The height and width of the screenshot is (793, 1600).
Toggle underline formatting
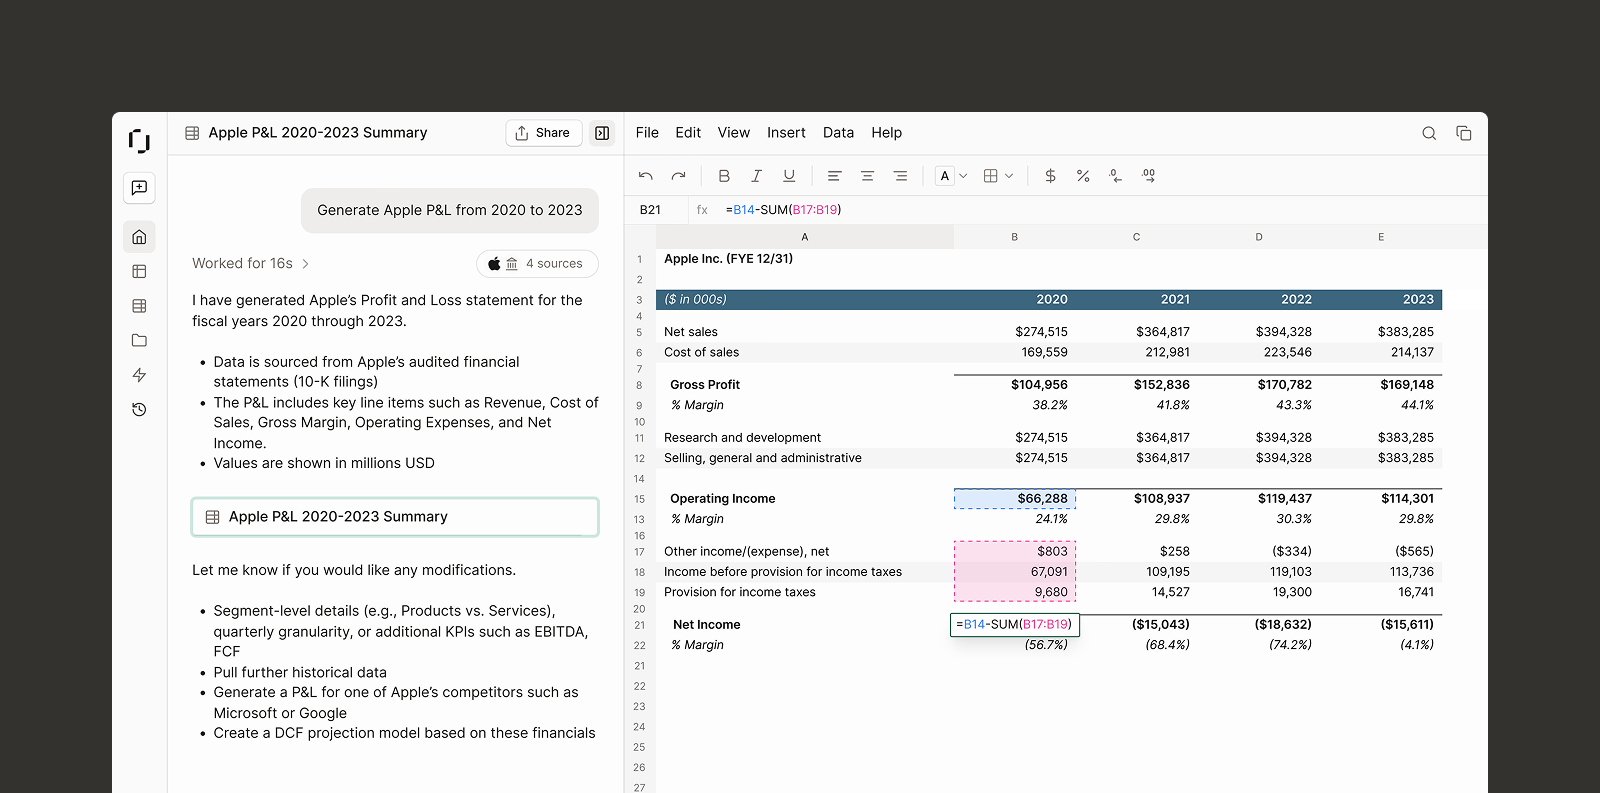click(x=789, y=176)
